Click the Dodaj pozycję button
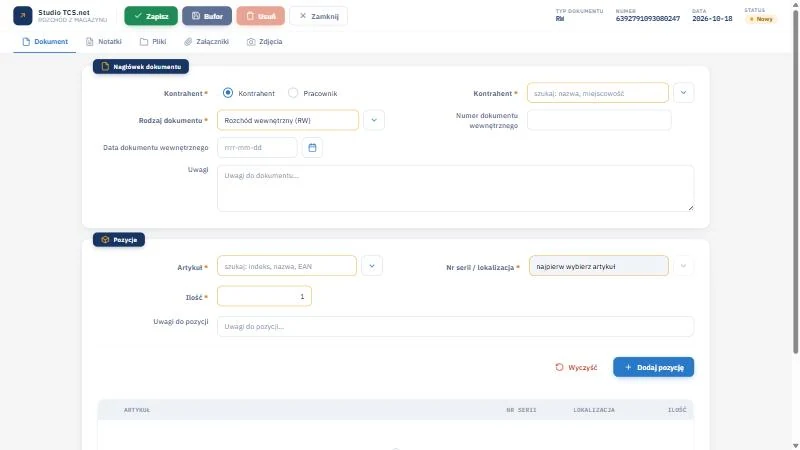Image resolution: width=800 pixels, height=450 pixels. [654, 367]
